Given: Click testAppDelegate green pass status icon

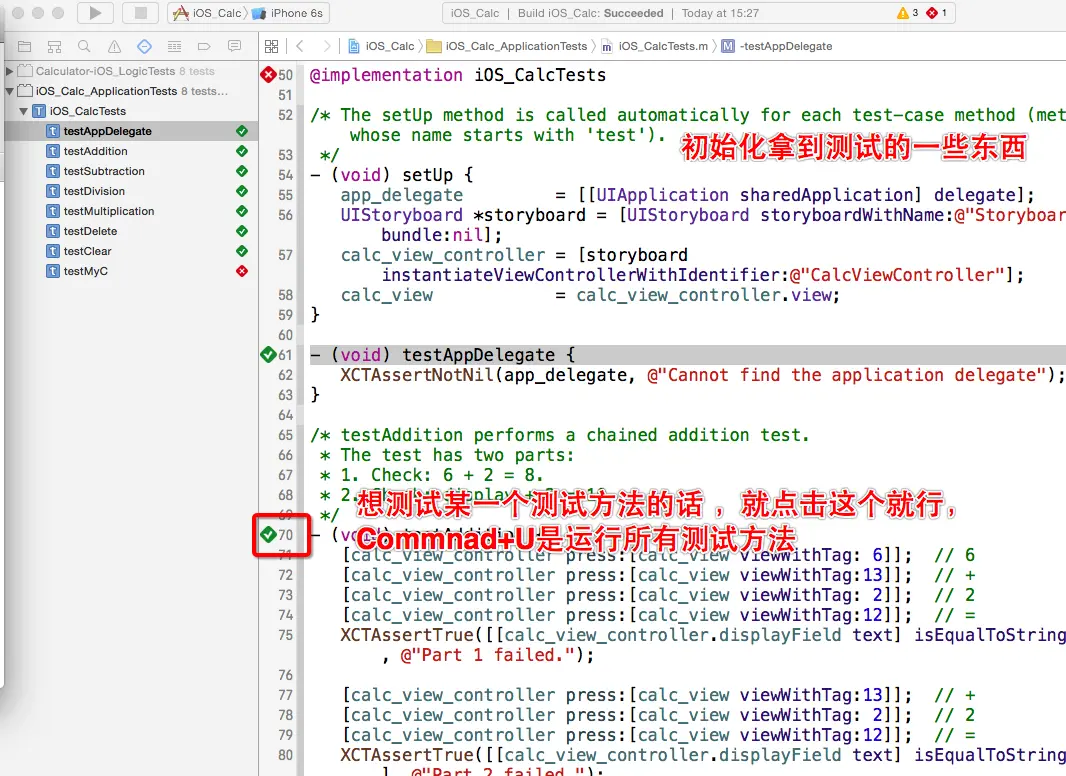Looking at the screenshot, I should 242,131.
